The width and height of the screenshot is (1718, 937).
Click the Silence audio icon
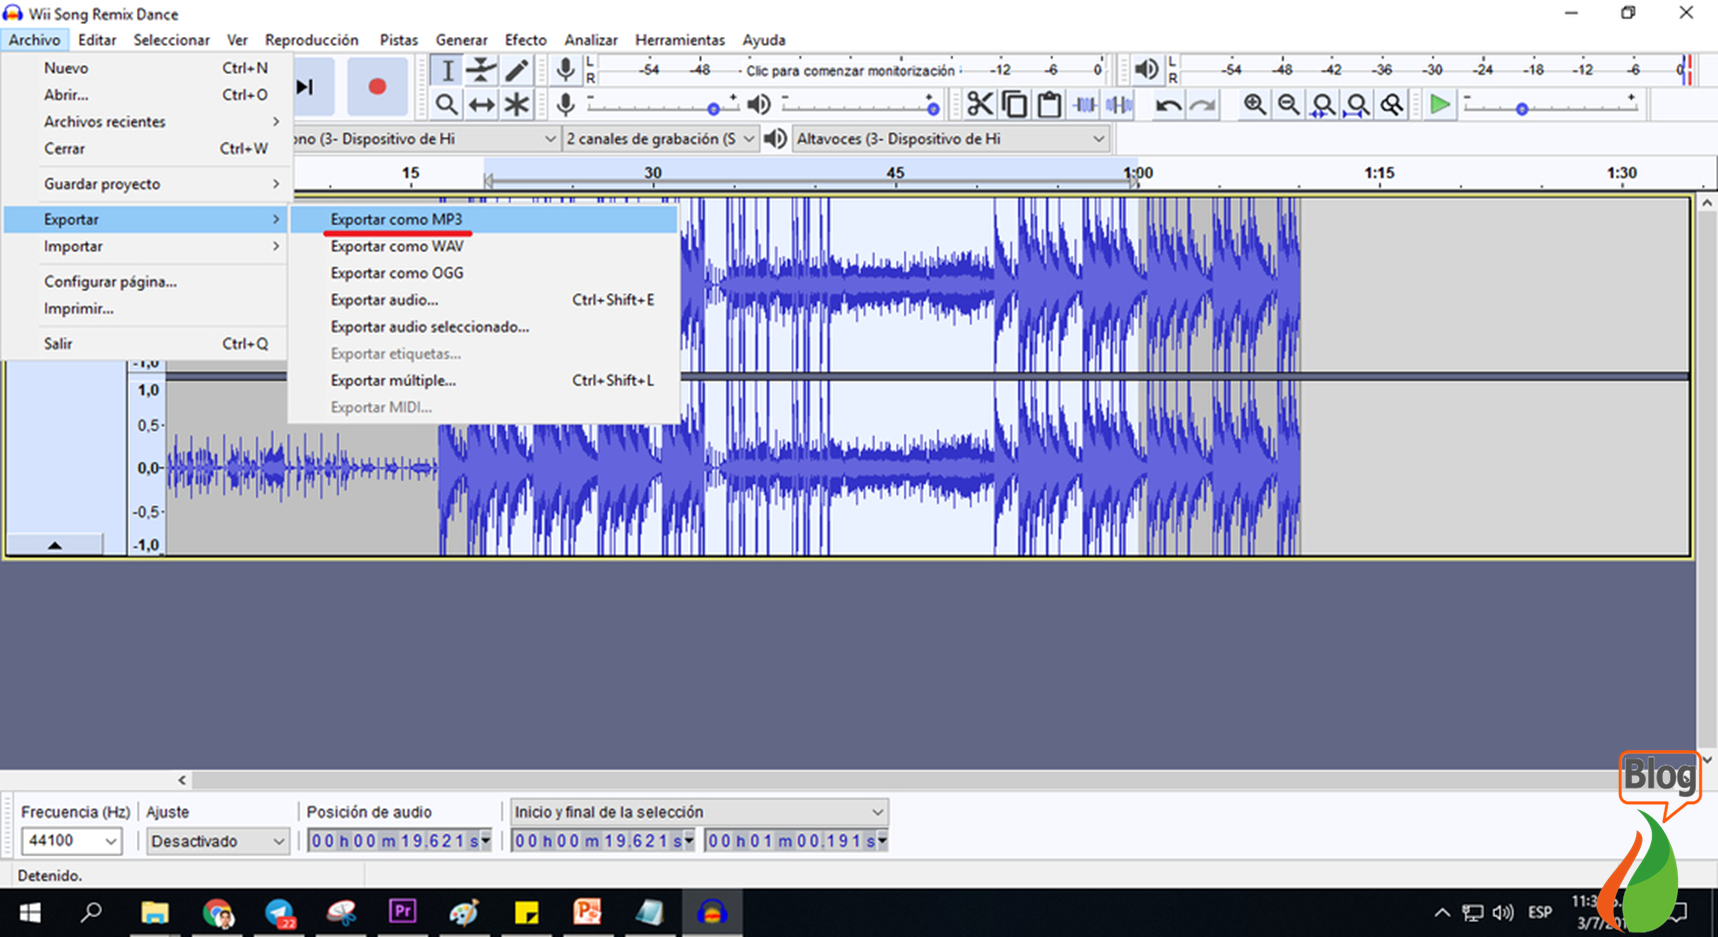(x=1118, y=104)
